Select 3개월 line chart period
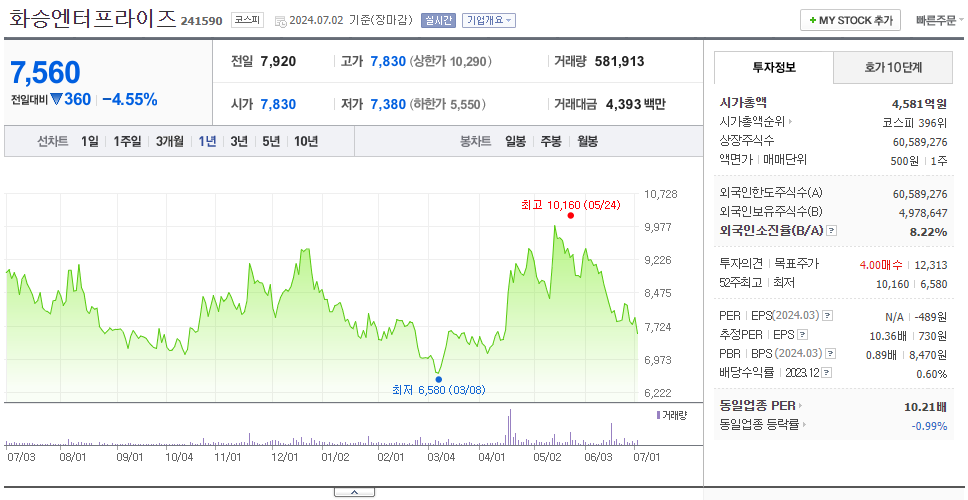This screenshot has width=968, height=500. click(x=169, y=142)
